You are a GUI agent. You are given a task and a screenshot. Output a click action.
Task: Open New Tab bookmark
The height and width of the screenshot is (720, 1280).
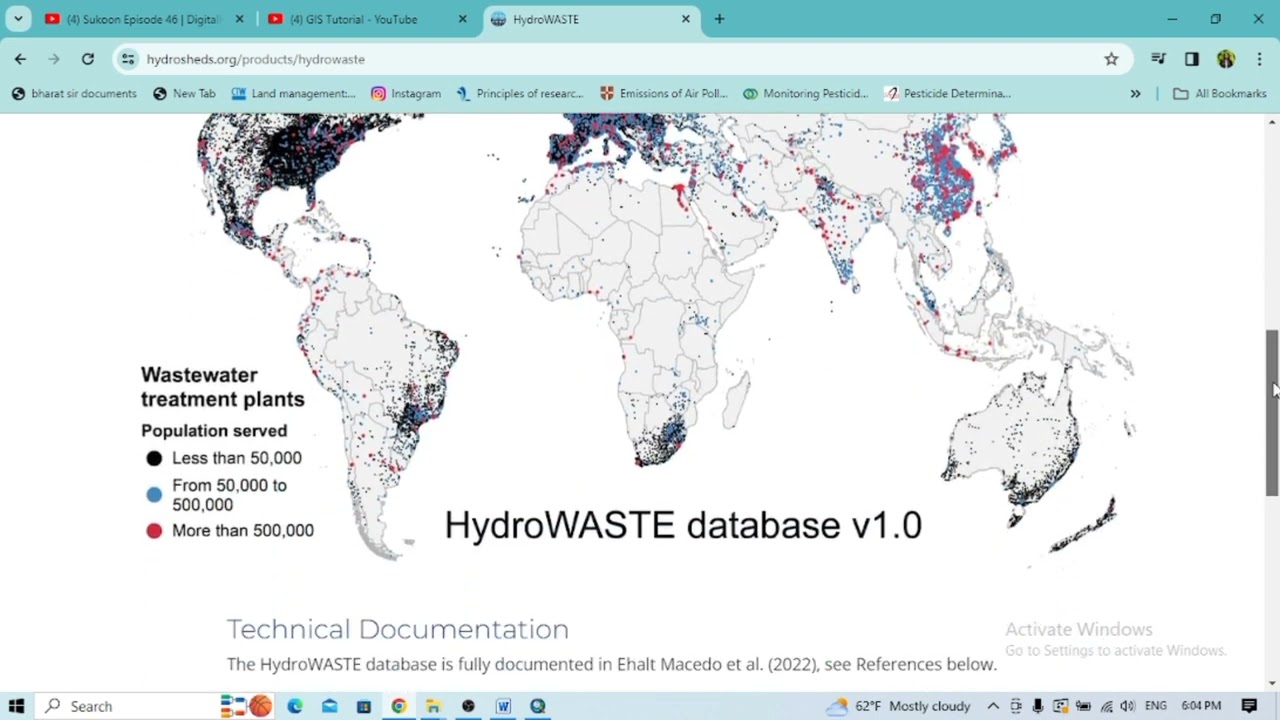click(184, 93)
